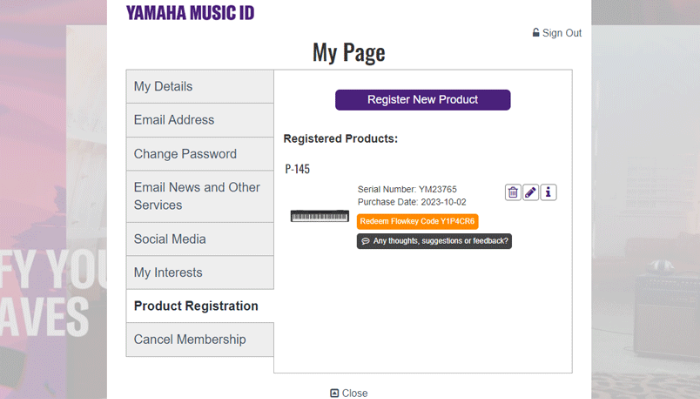Open the My Interests tab
The width and height of the screenshot is (700, 399).
click(x=200, y=273)
